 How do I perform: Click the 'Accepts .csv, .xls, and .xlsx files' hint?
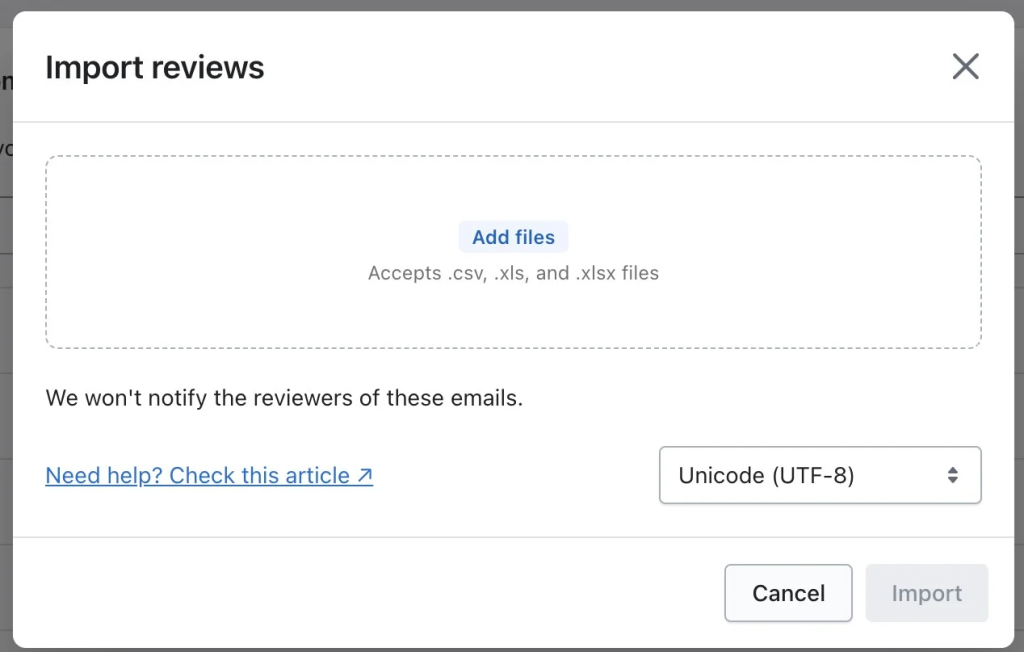pyautogui.click(x=513, y=273)
